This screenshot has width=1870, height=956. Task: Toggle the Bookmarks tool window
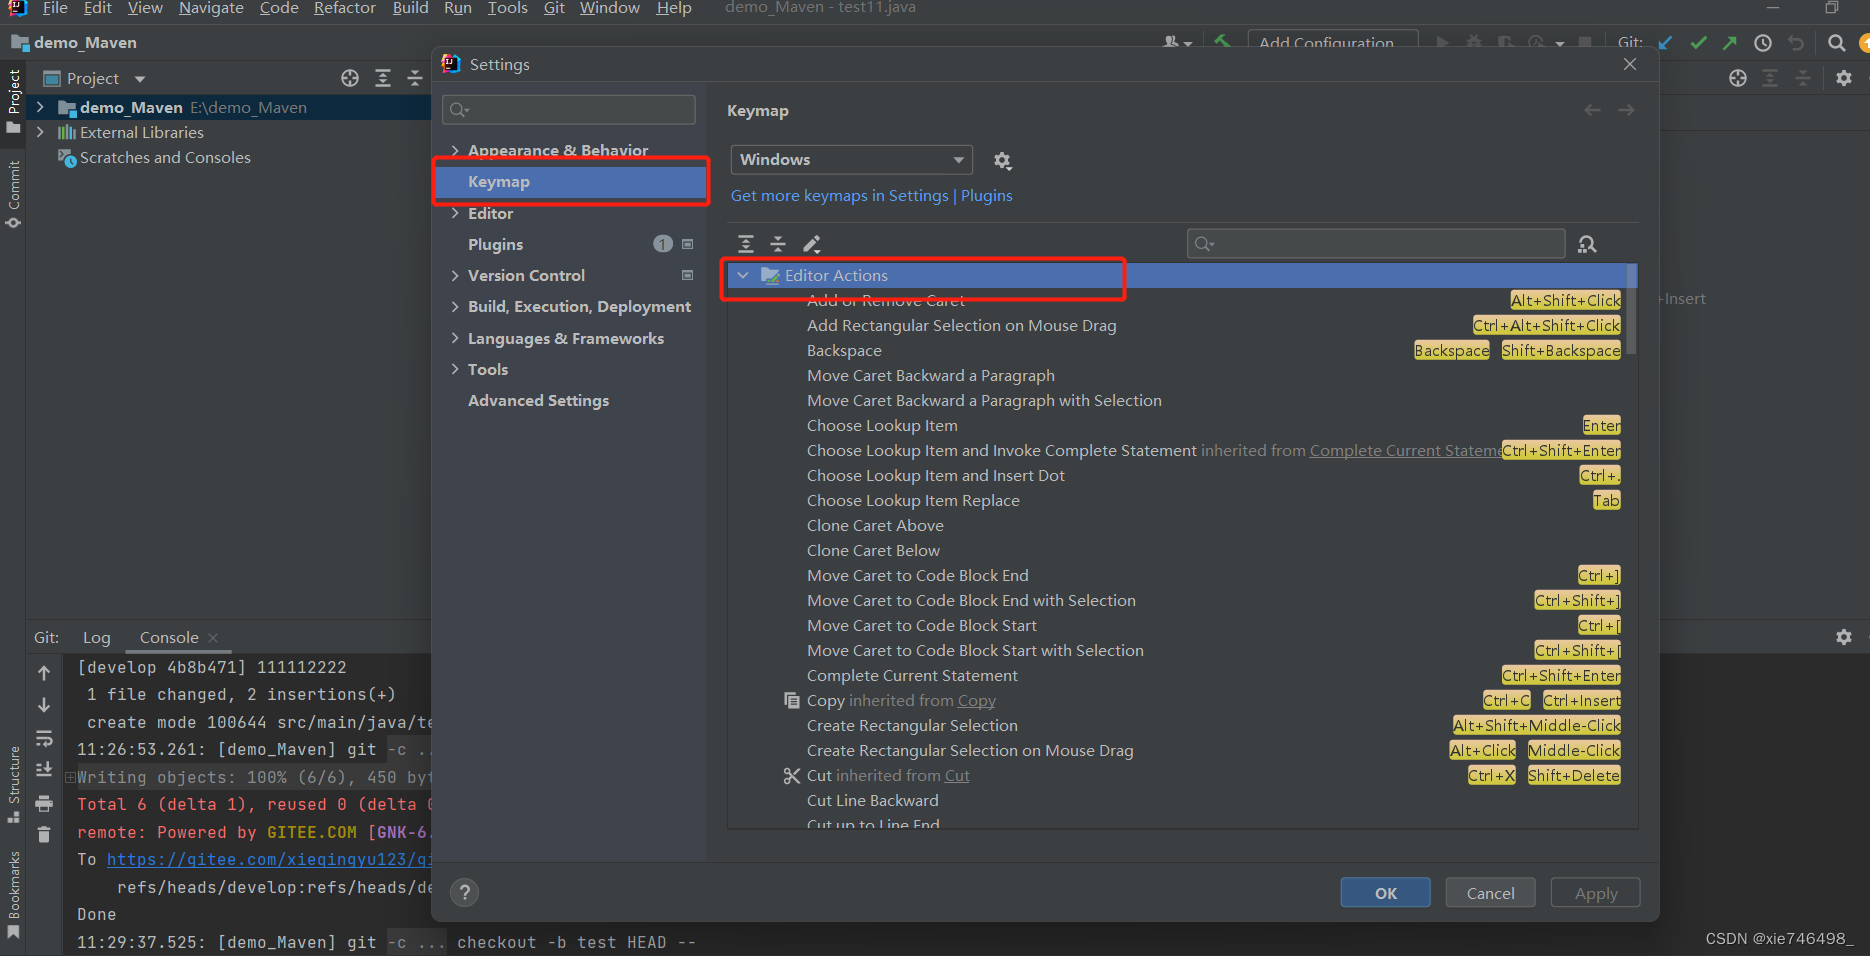pos(14,890)
